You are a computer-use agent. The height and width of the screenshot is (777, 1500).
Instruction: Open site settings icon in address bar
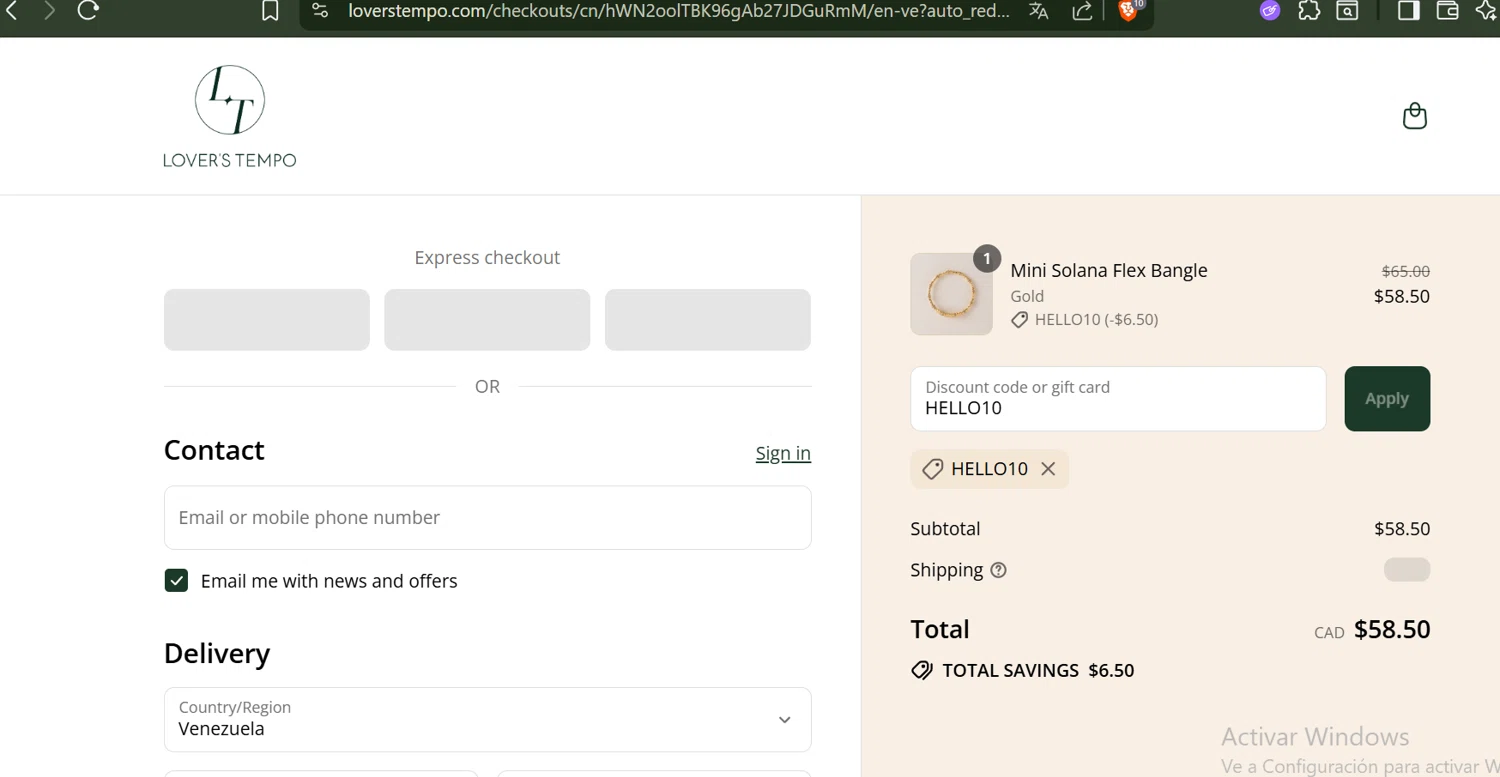pyautogui.click(x=320, y=11)
